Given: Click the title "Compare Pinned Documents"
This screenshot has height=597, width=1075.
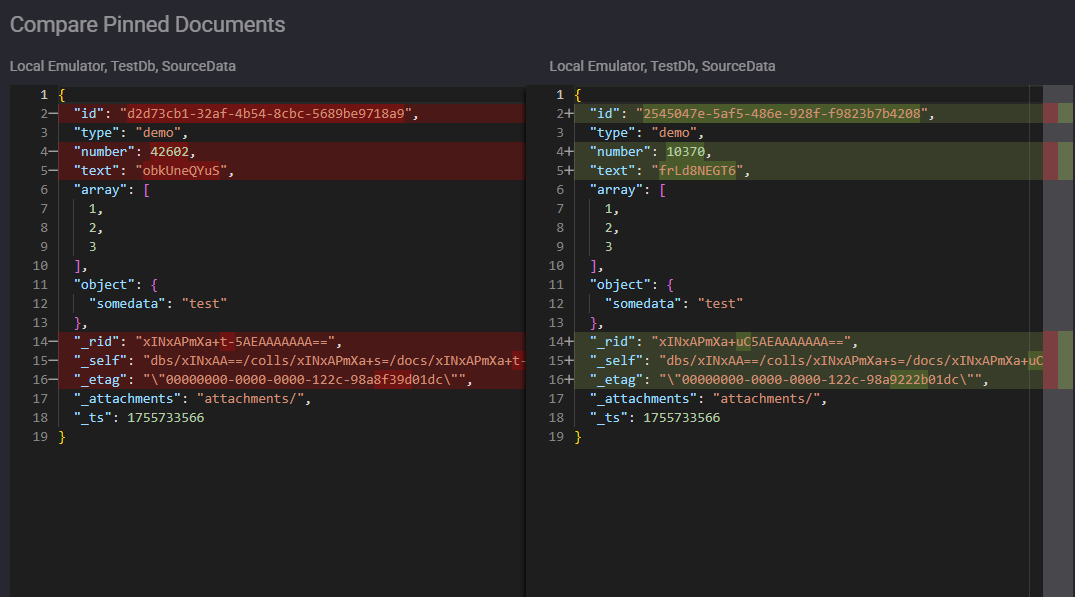Looking at the screenshot, I should (146, 24).
